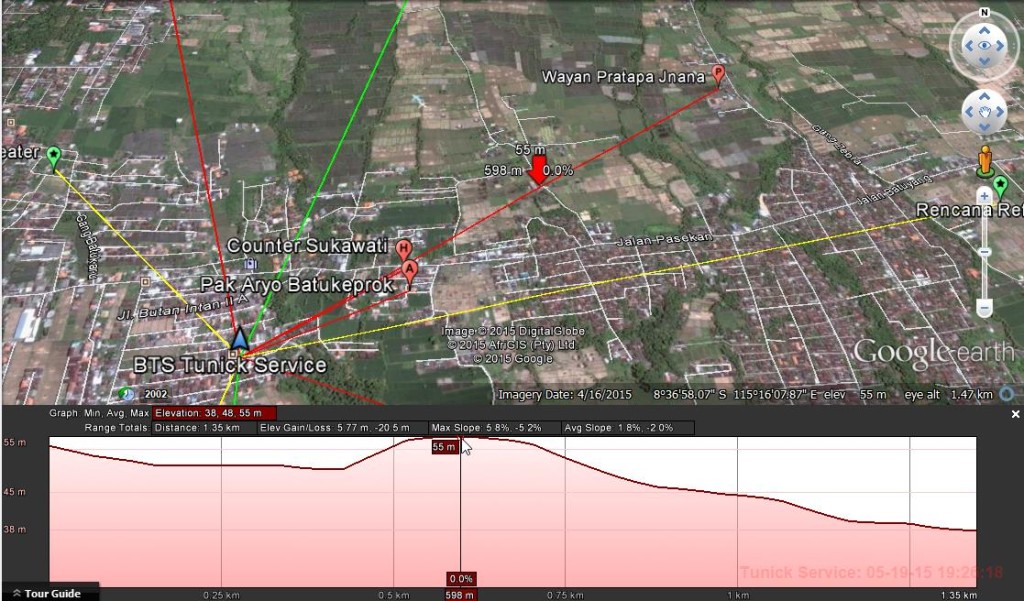The width and height of the screenshot is (1024, 601).
Task: Click the eye alt 1.47 km readout
Action: click(x=948, y=395)
